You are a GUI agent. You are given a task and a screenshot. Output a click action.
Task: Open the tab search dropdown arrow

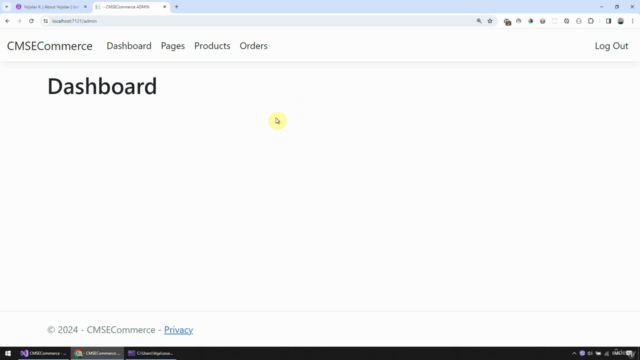tap(7, 7)
